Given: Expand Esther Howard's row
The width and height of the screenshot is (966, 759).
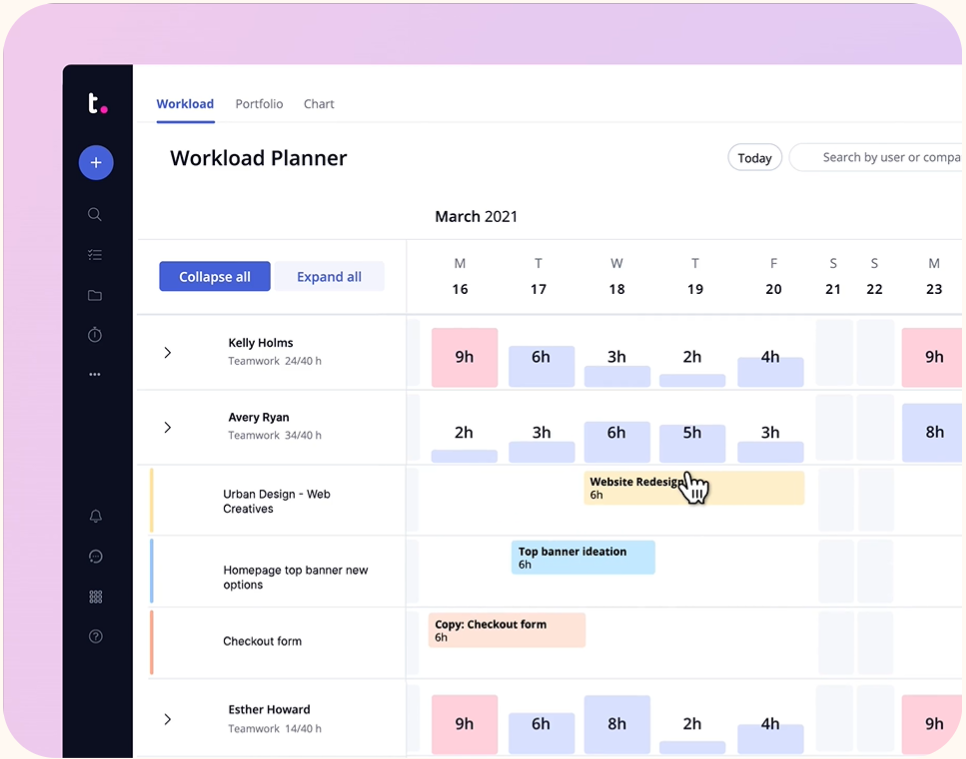Looking at the screenshot, I should point(168,718).
